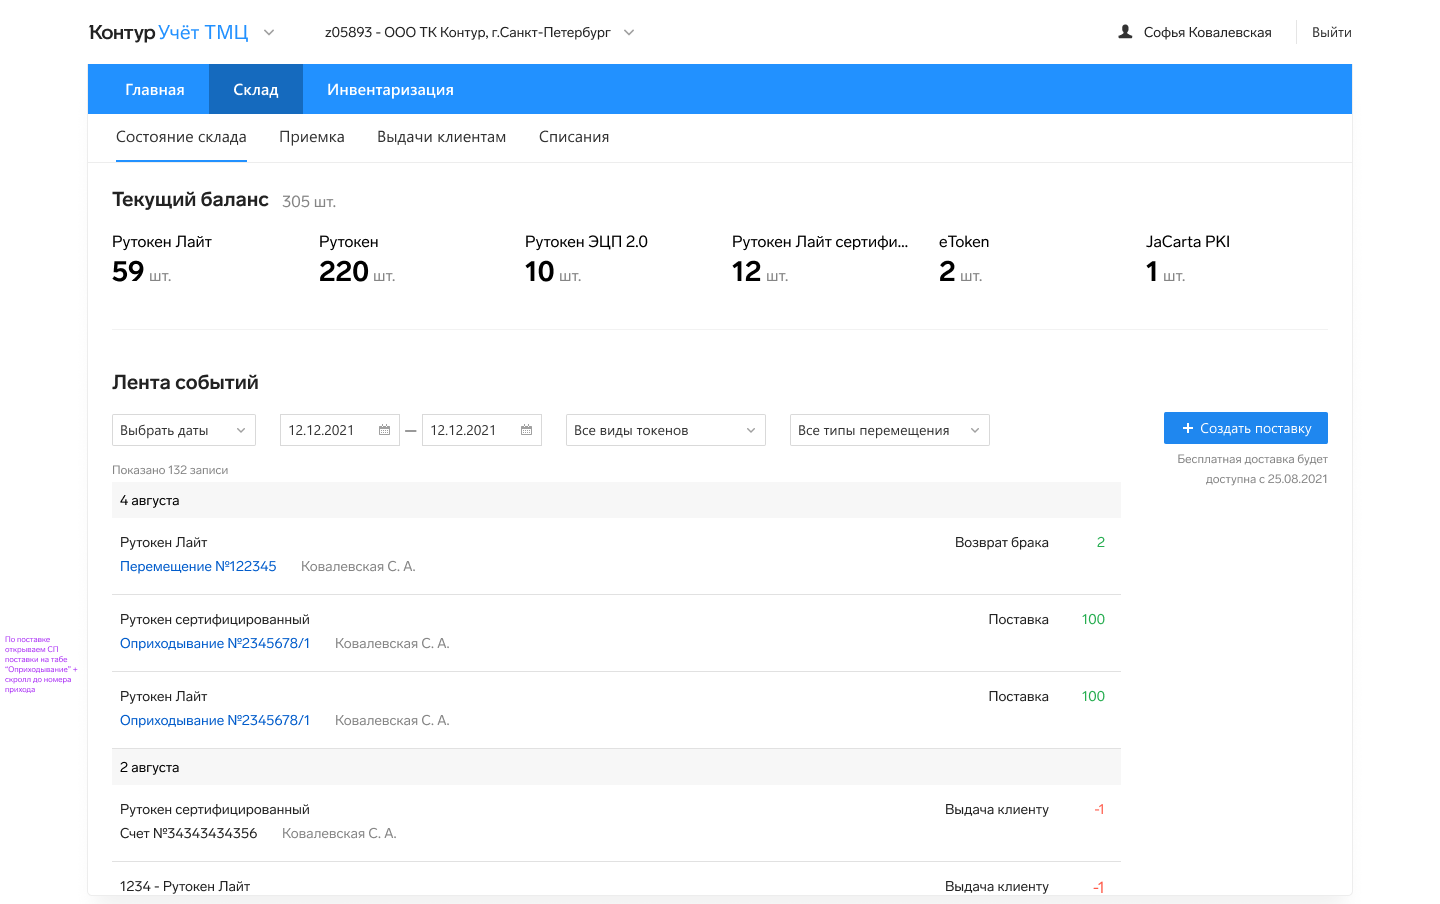Click 1234 - Рутокен Лайт row title
Image resolution: width=1440 pixels, height=904 pixels.
click(x=185, y=886)
